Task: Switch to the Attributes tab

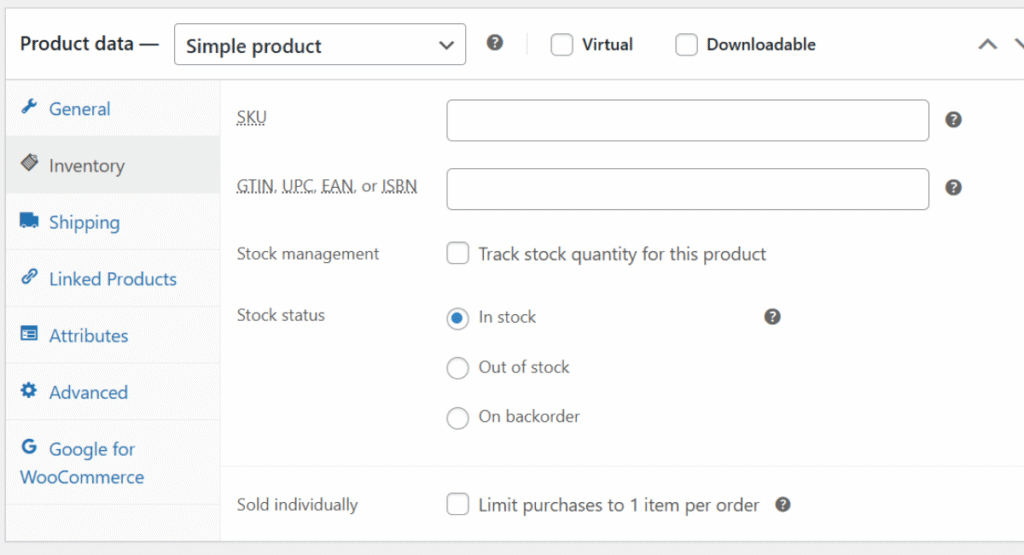Action: tap(88, 336)
